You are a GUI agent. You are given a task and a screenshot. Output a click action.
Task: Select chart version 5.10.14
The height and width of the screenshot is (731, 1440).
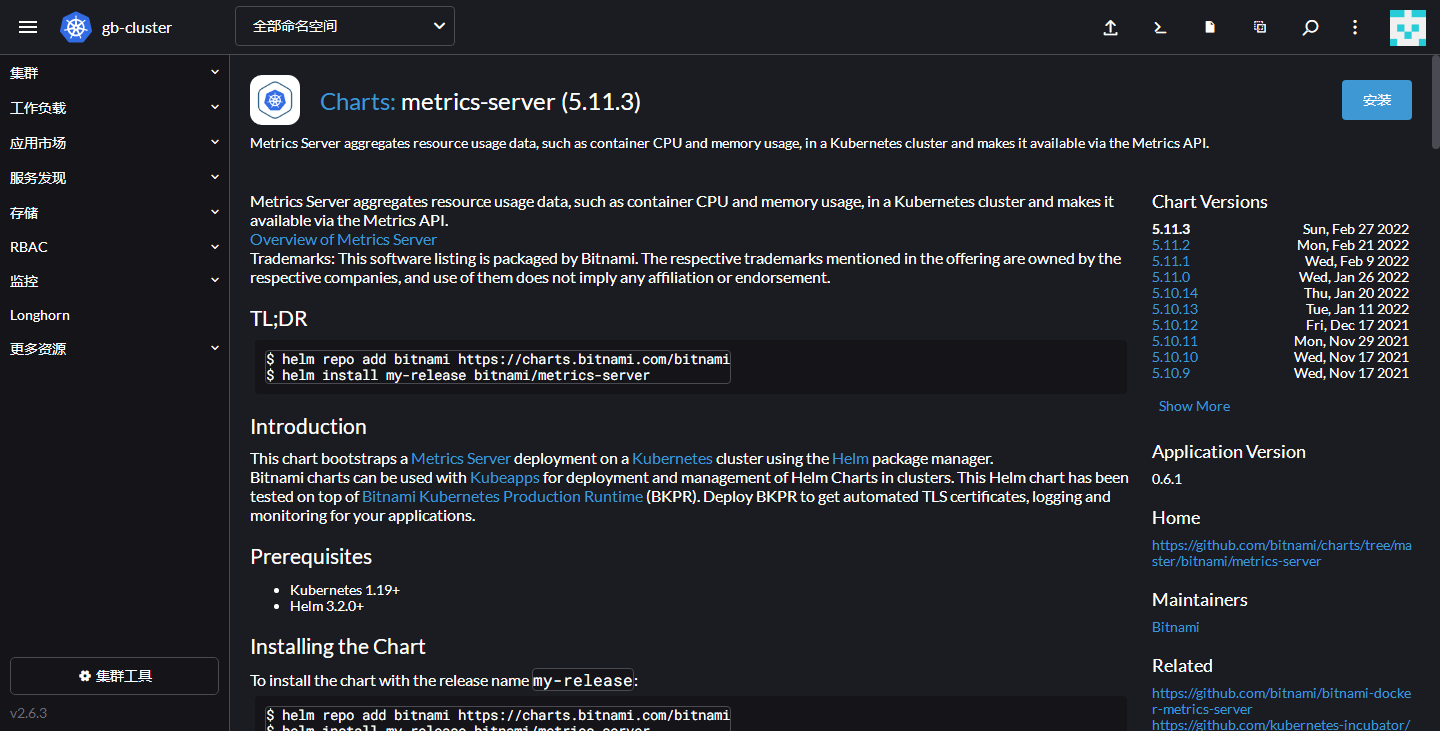[1175, 293]
